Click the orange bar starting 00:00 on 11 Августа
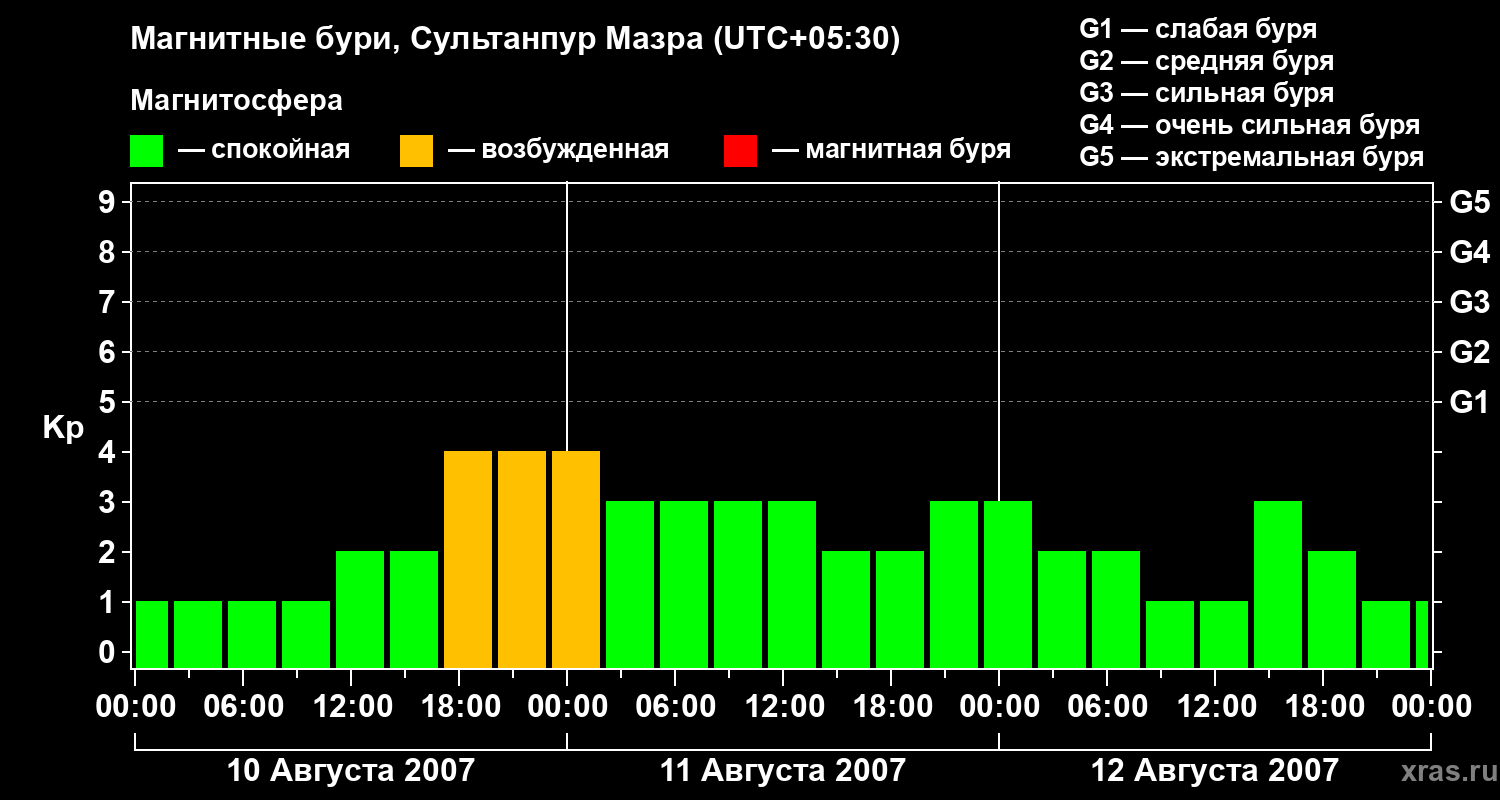Image resolution: width=1500 pixels, height=800 pixels. click(576, 559)
